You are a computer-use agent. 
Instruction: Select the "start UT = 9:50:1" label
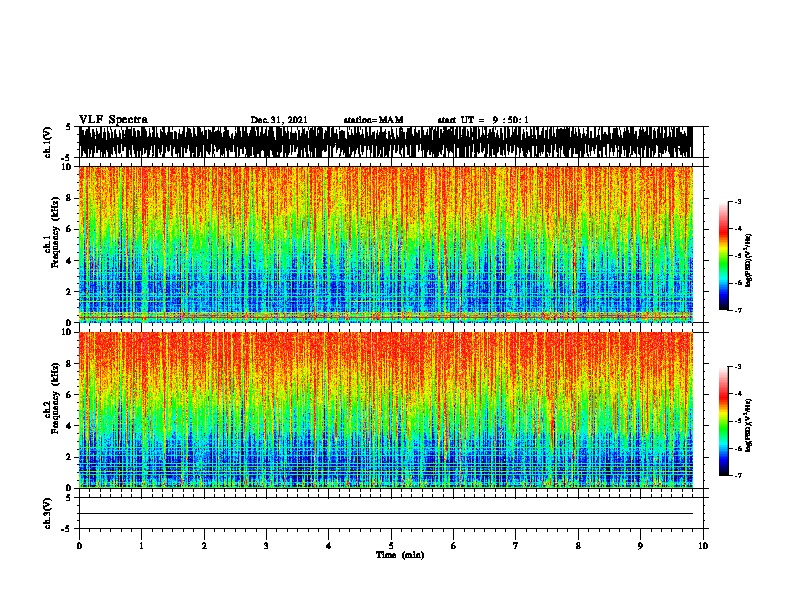[483, 120]
